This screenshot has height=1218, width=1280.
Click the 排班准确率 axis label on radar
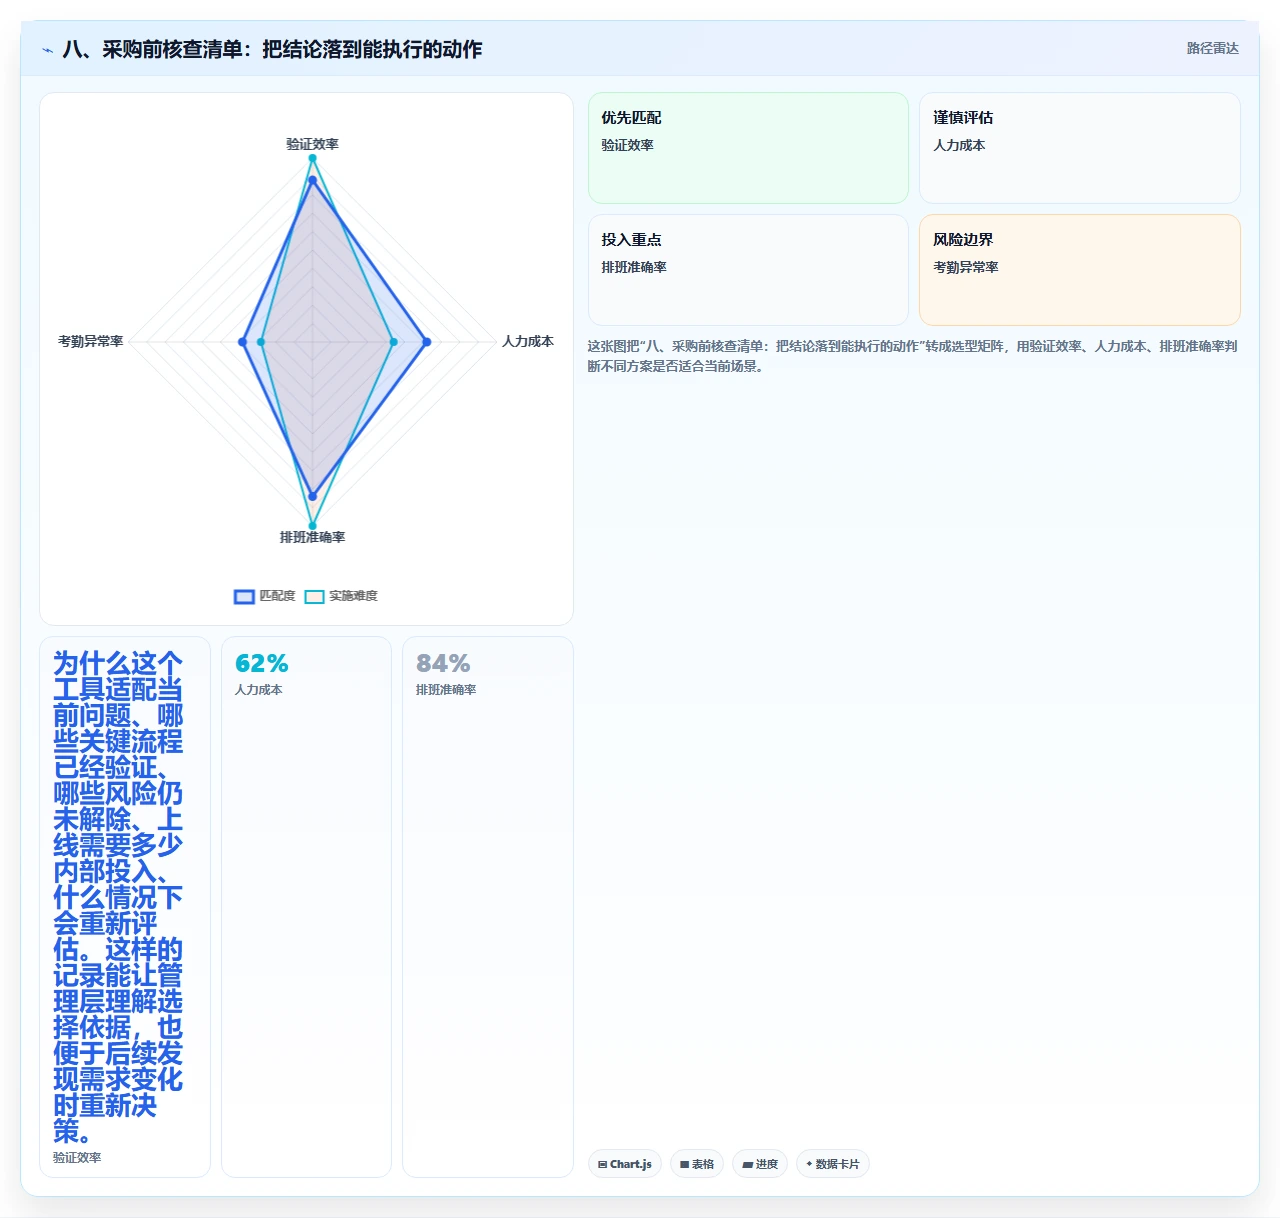point(312,537)
